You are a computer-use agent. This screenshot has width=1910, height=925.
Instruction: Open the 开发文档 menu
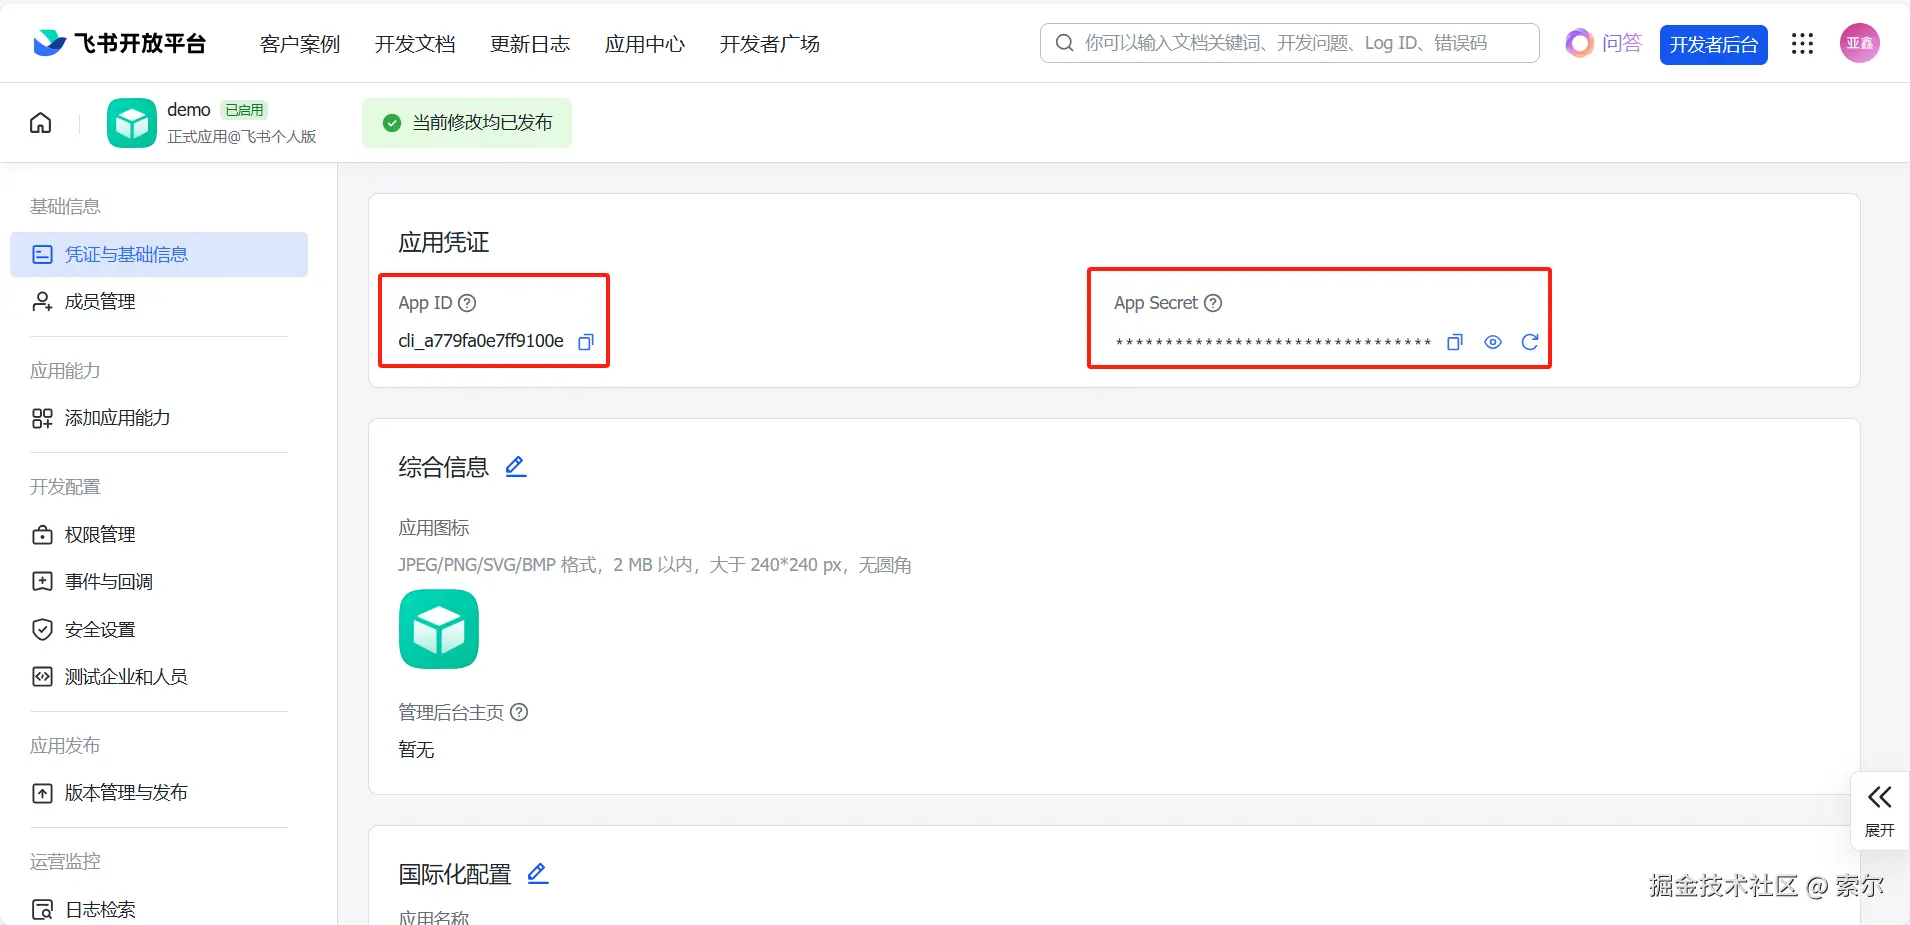[415, 44]
